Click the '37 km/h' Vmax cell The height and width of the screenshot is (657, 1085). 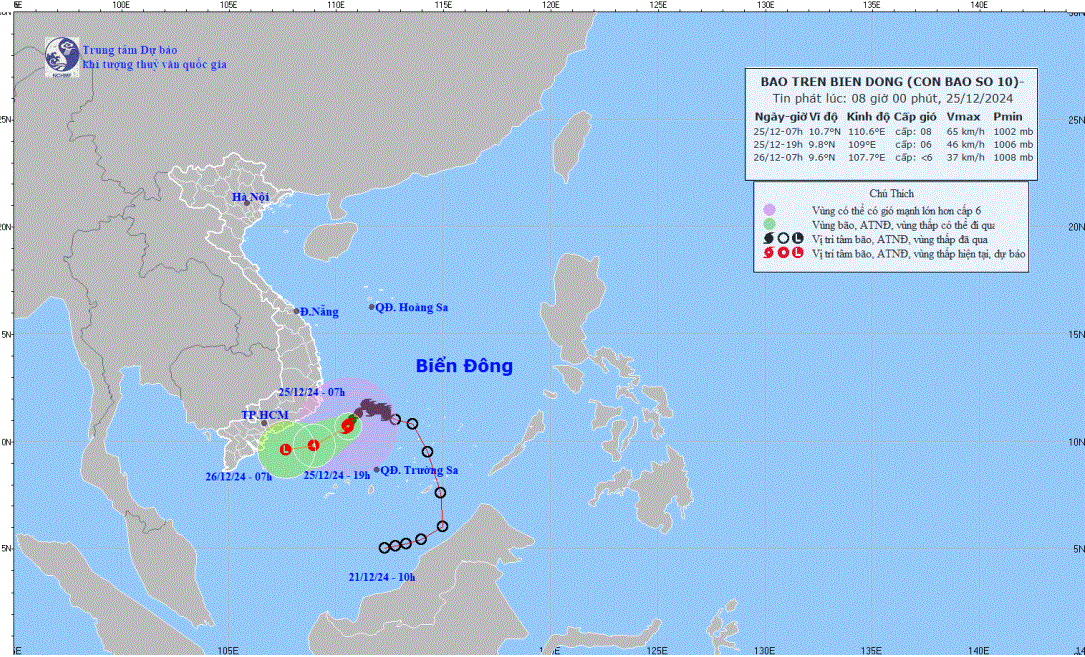pyautogui.click(x=963, y=158)
